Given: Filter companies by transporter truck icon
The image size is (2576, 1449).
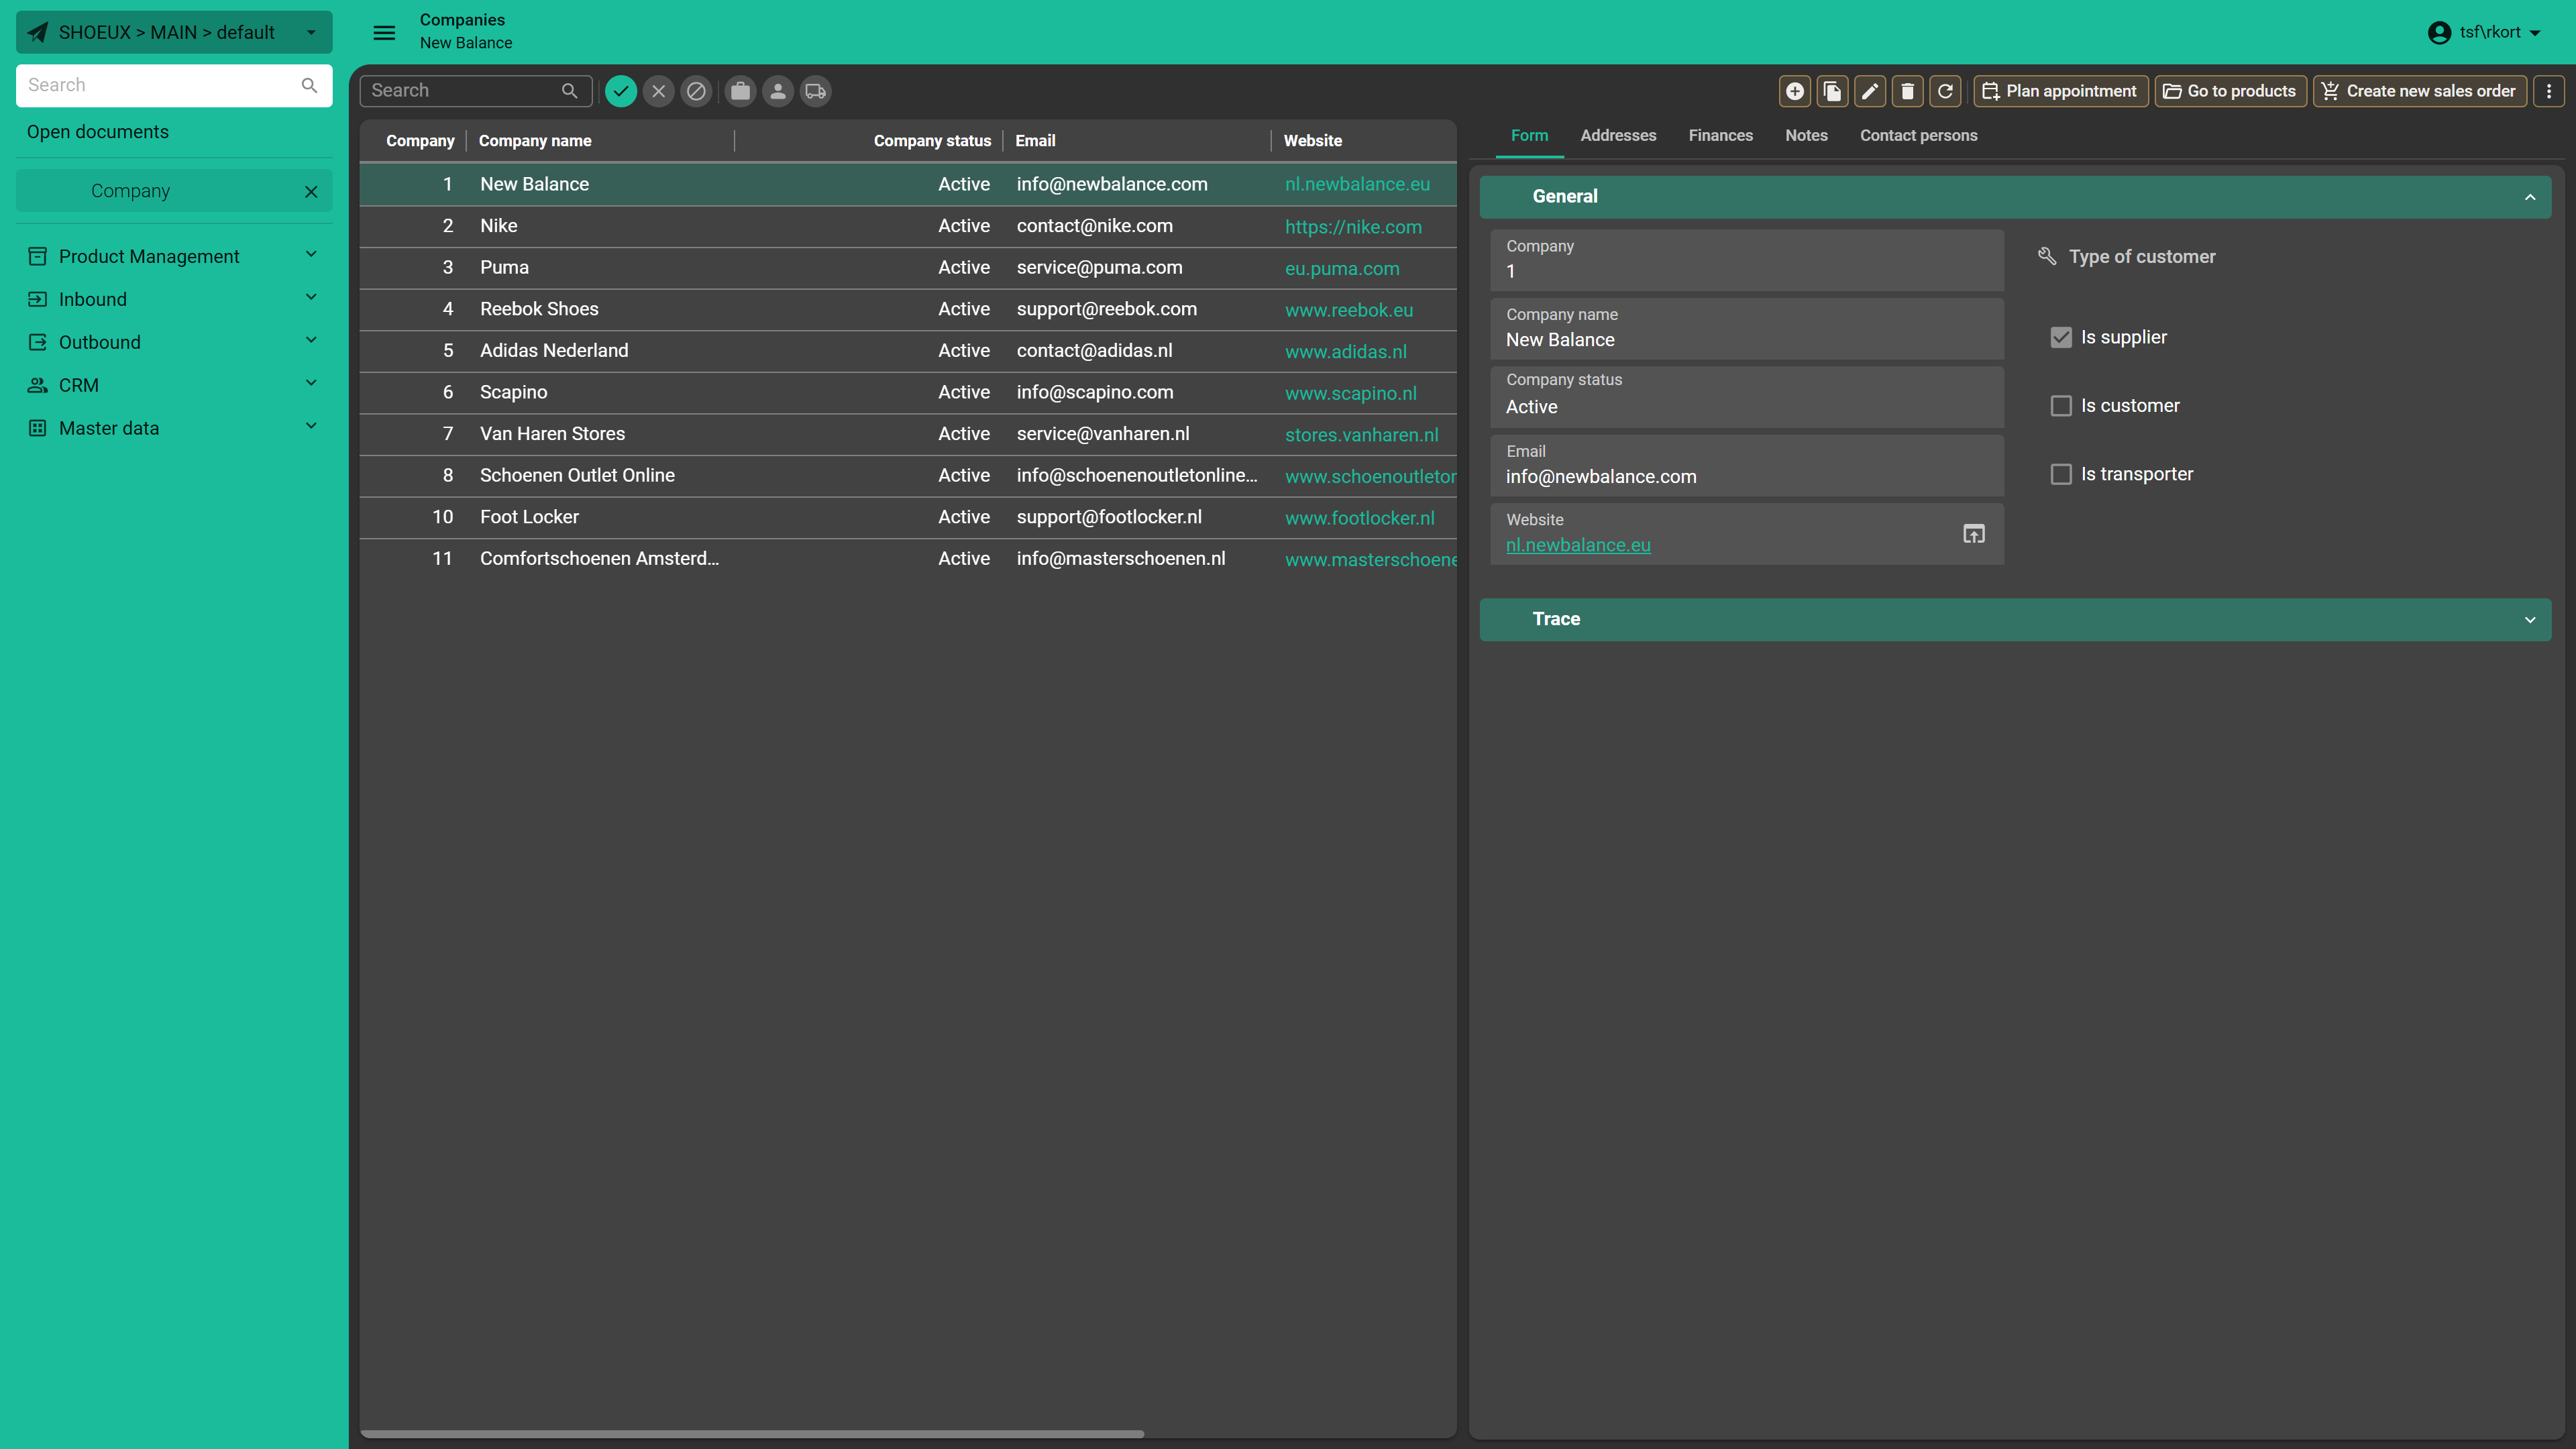Looking at the screenshot, I should click(x=816, y=91).
